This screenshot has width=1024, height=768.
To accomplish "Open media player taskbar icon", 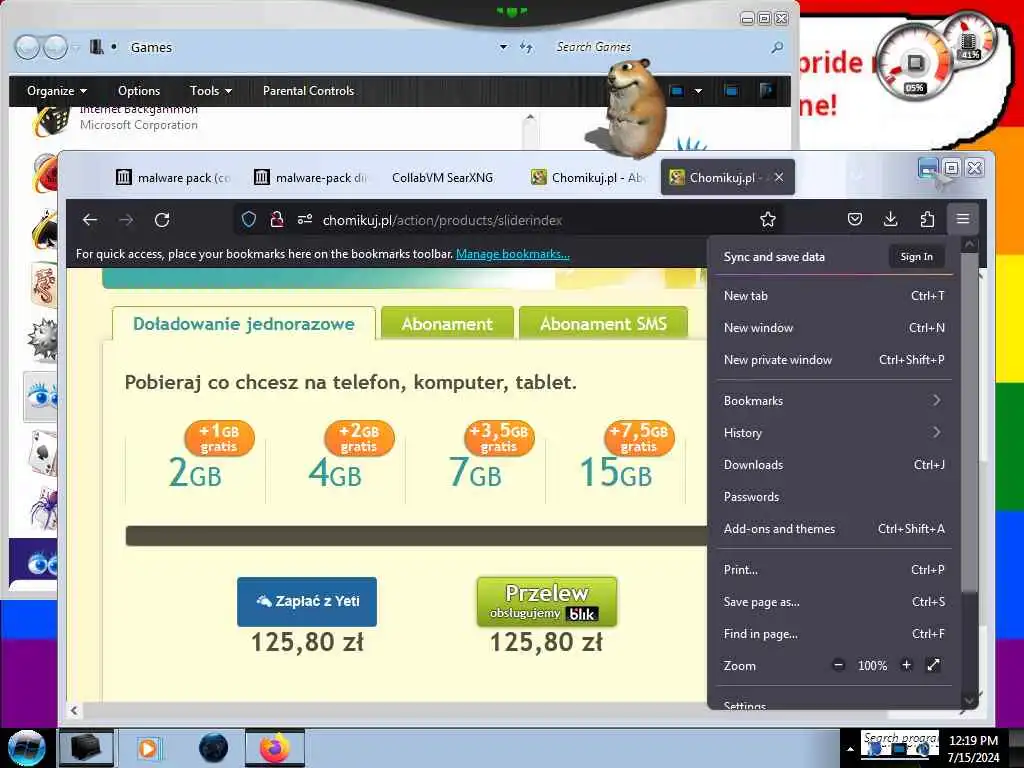I will click(149, 748).
